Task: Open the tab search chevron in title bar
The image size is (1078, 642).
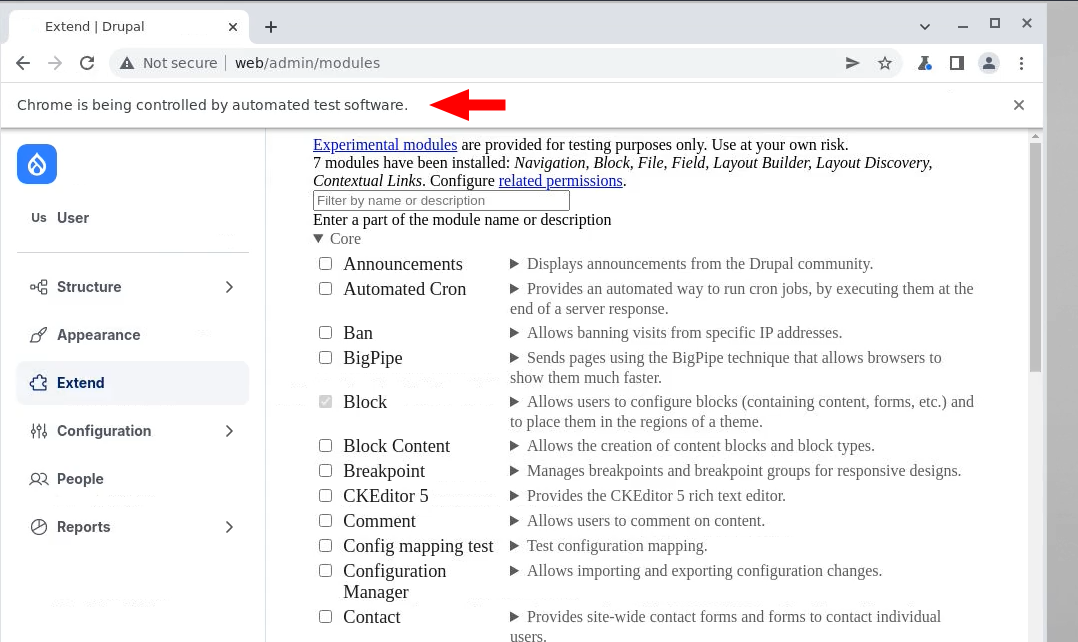Action: [x=925, y=27]
